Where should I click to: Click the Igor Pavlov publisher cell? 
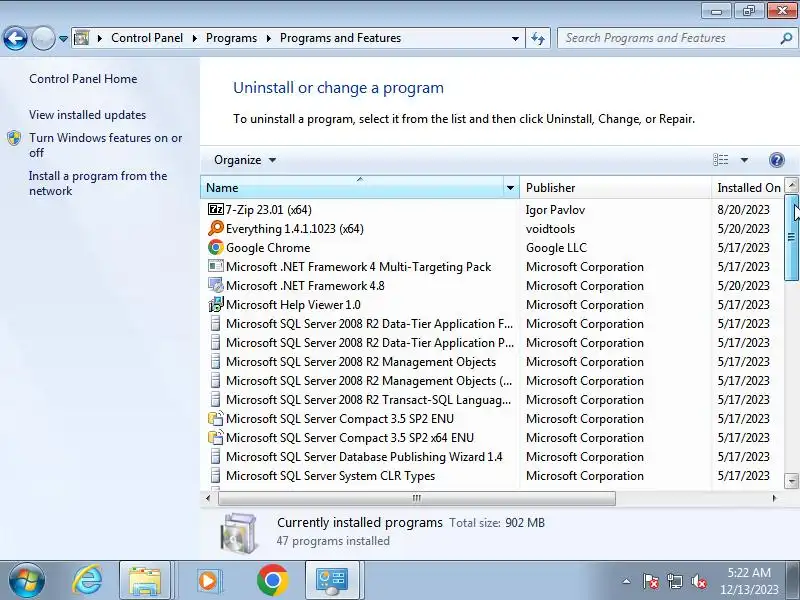pyautogui.click(x=555, y=210)
